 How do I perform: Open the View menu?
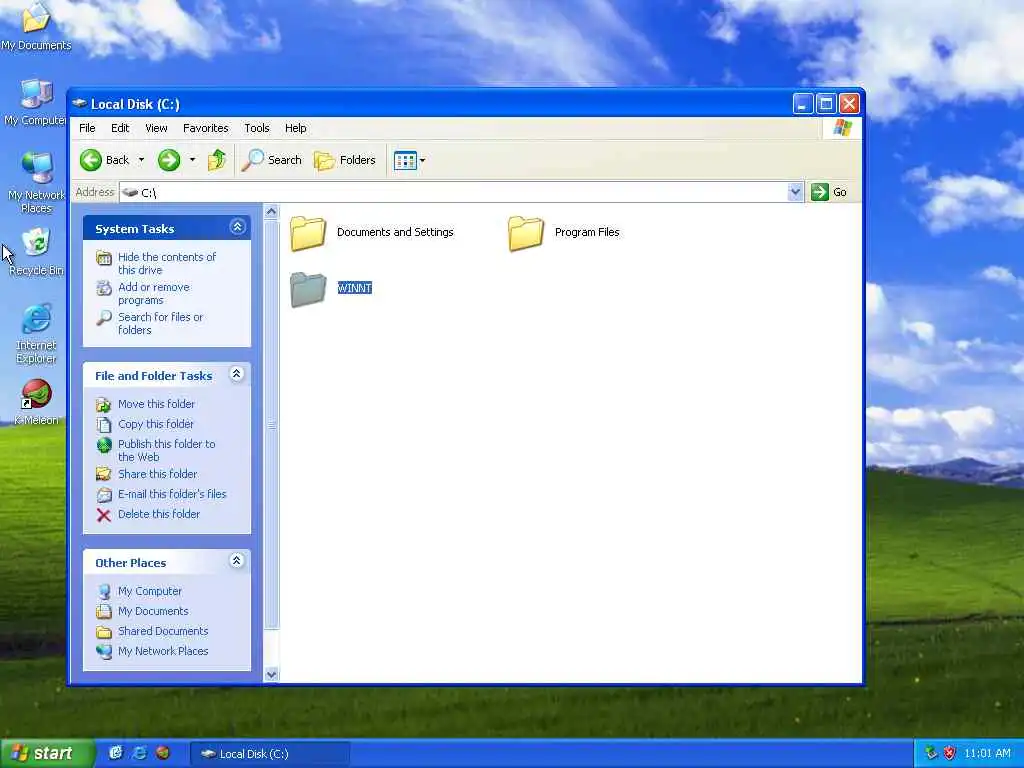[x=156, y=128]
